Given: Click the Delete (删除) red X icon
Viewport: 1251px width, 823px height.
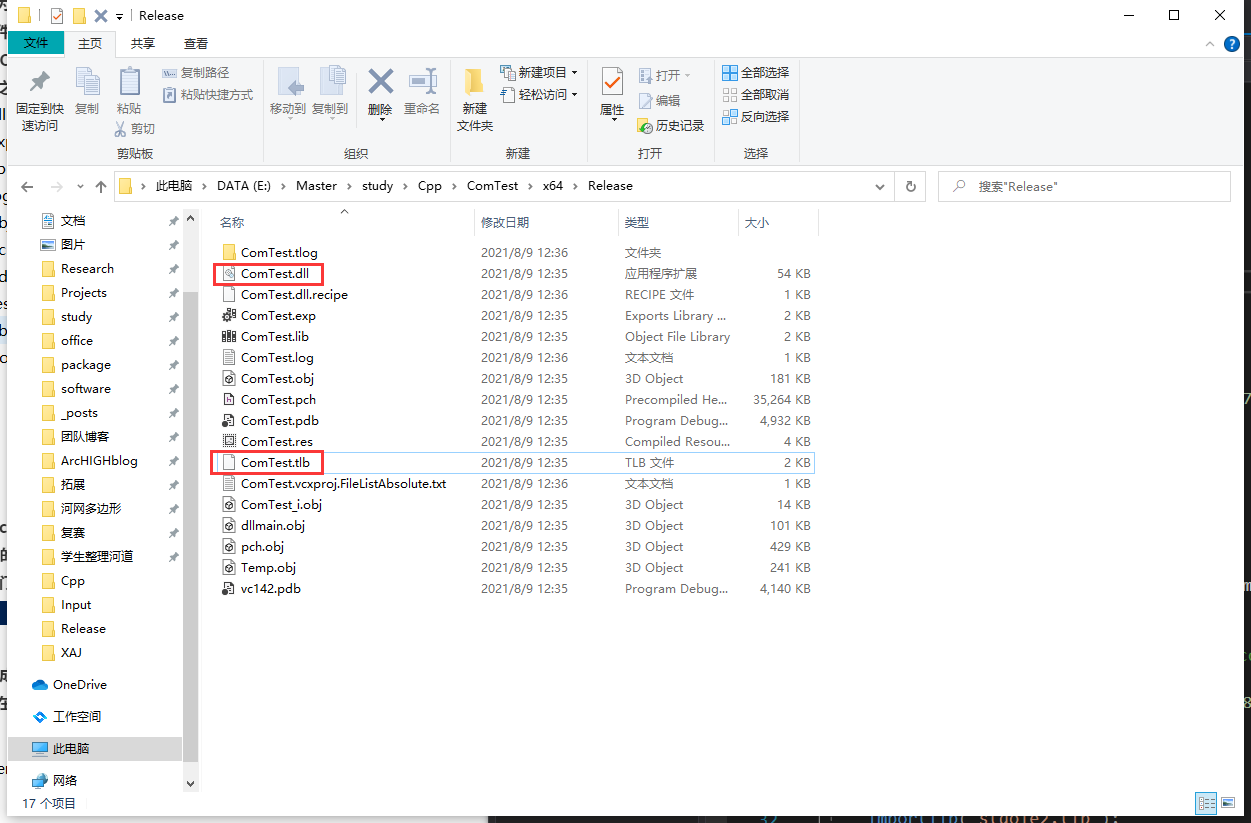Looking at the screenshot, I should (380, 82).
